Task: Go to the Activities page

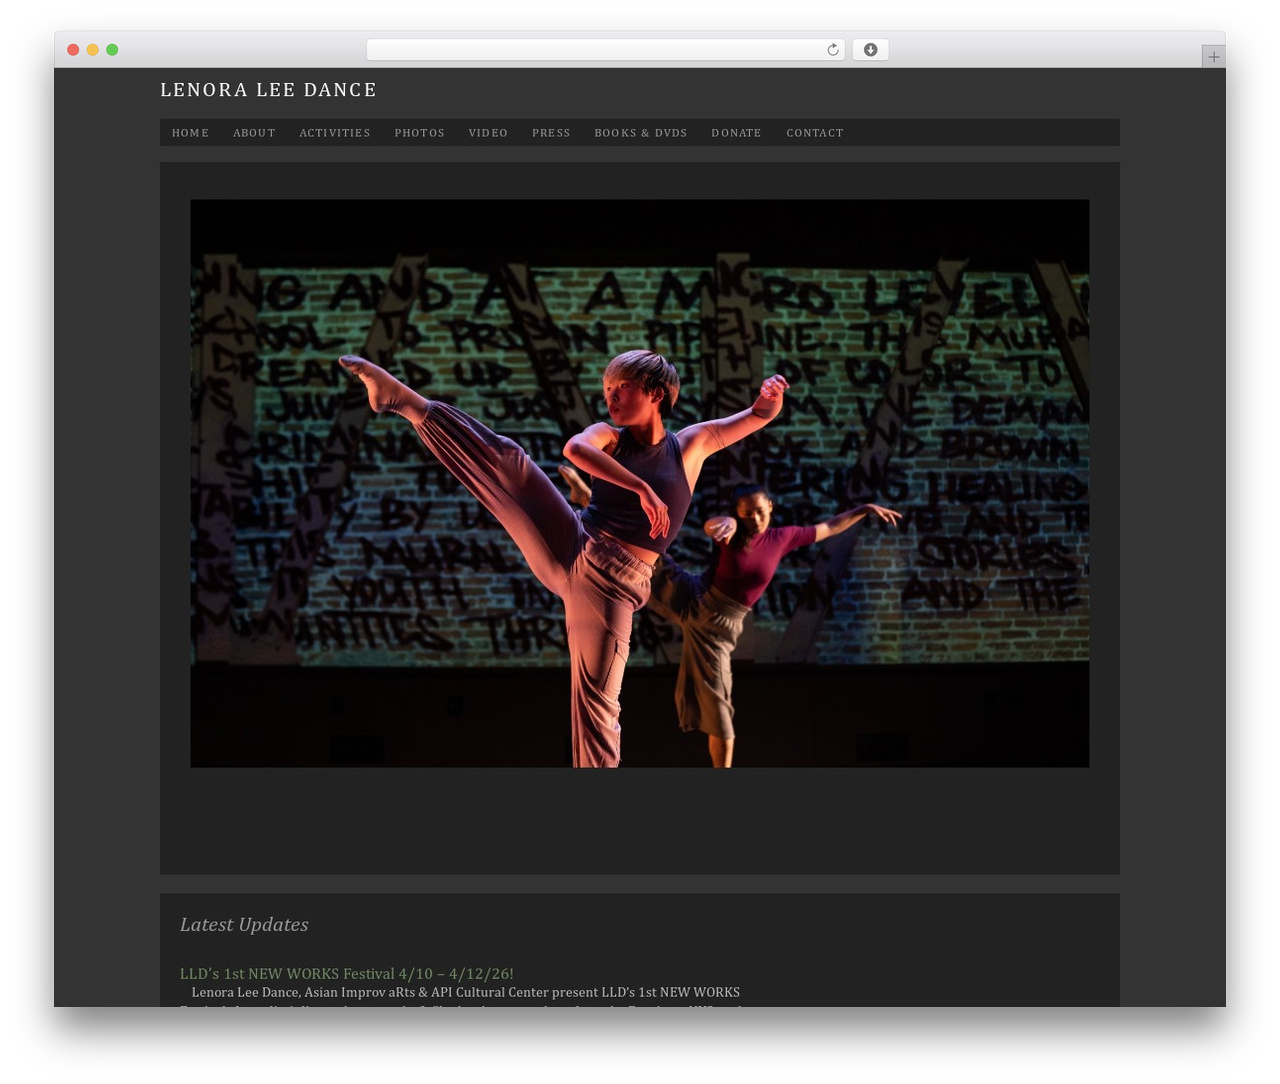Action: [x=335, y=133]
